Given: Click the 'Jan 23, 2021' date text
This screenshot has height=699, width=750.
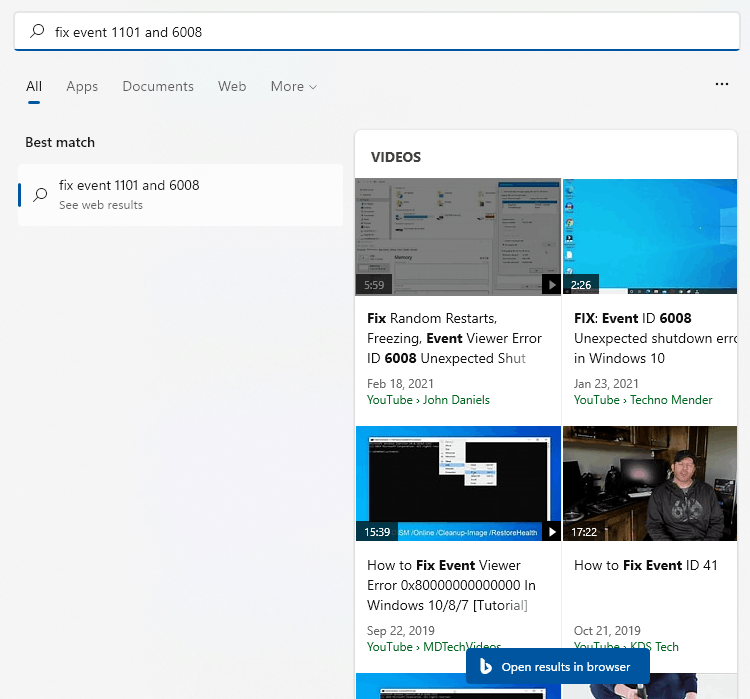Looking at the screenshot, I should pos(606,384).
